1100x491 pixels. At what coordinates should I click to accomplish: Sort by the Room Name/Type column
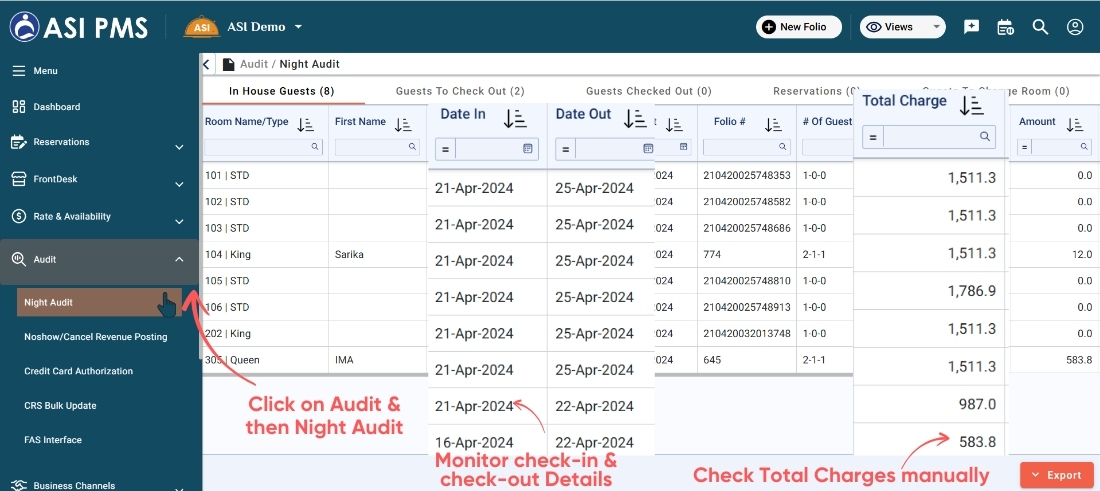click(306, 124)
